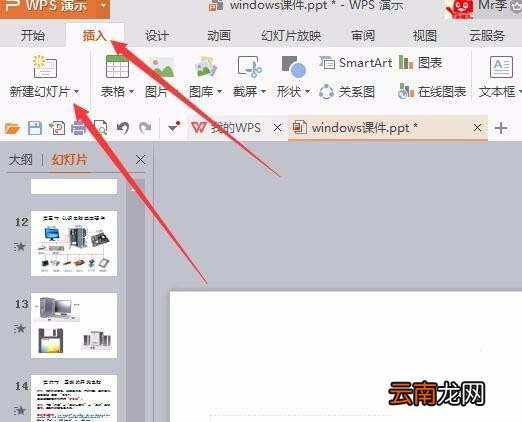The height and width of the screenshot is (422, 522).
Task: Click the partial thumbnail above slide 12
Action: (x=74, y=186)
